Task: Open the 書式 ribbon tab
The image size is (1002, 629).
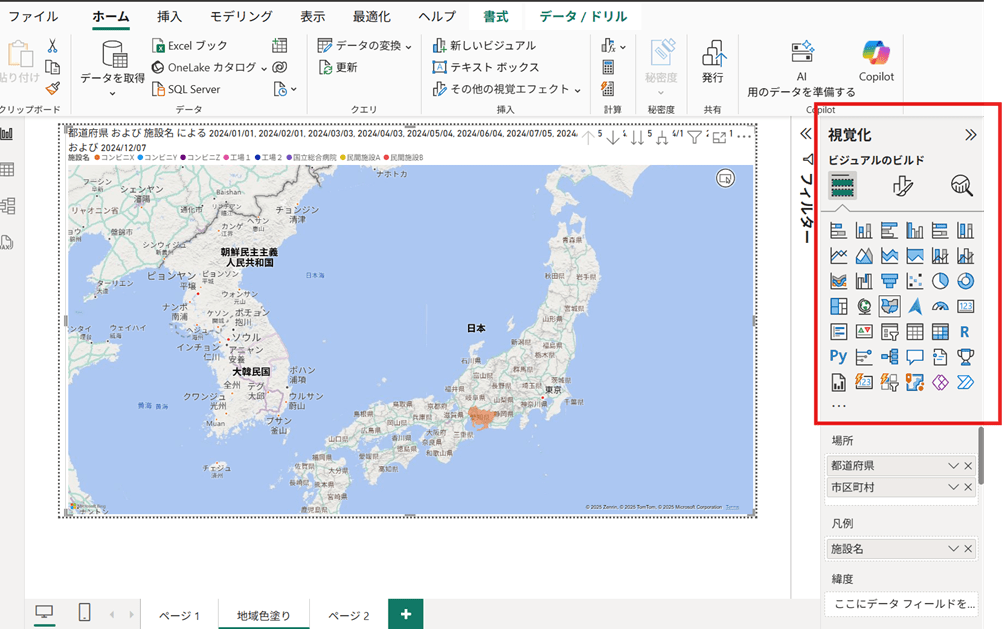Action: pyautogui.click(x=495, y=17)
